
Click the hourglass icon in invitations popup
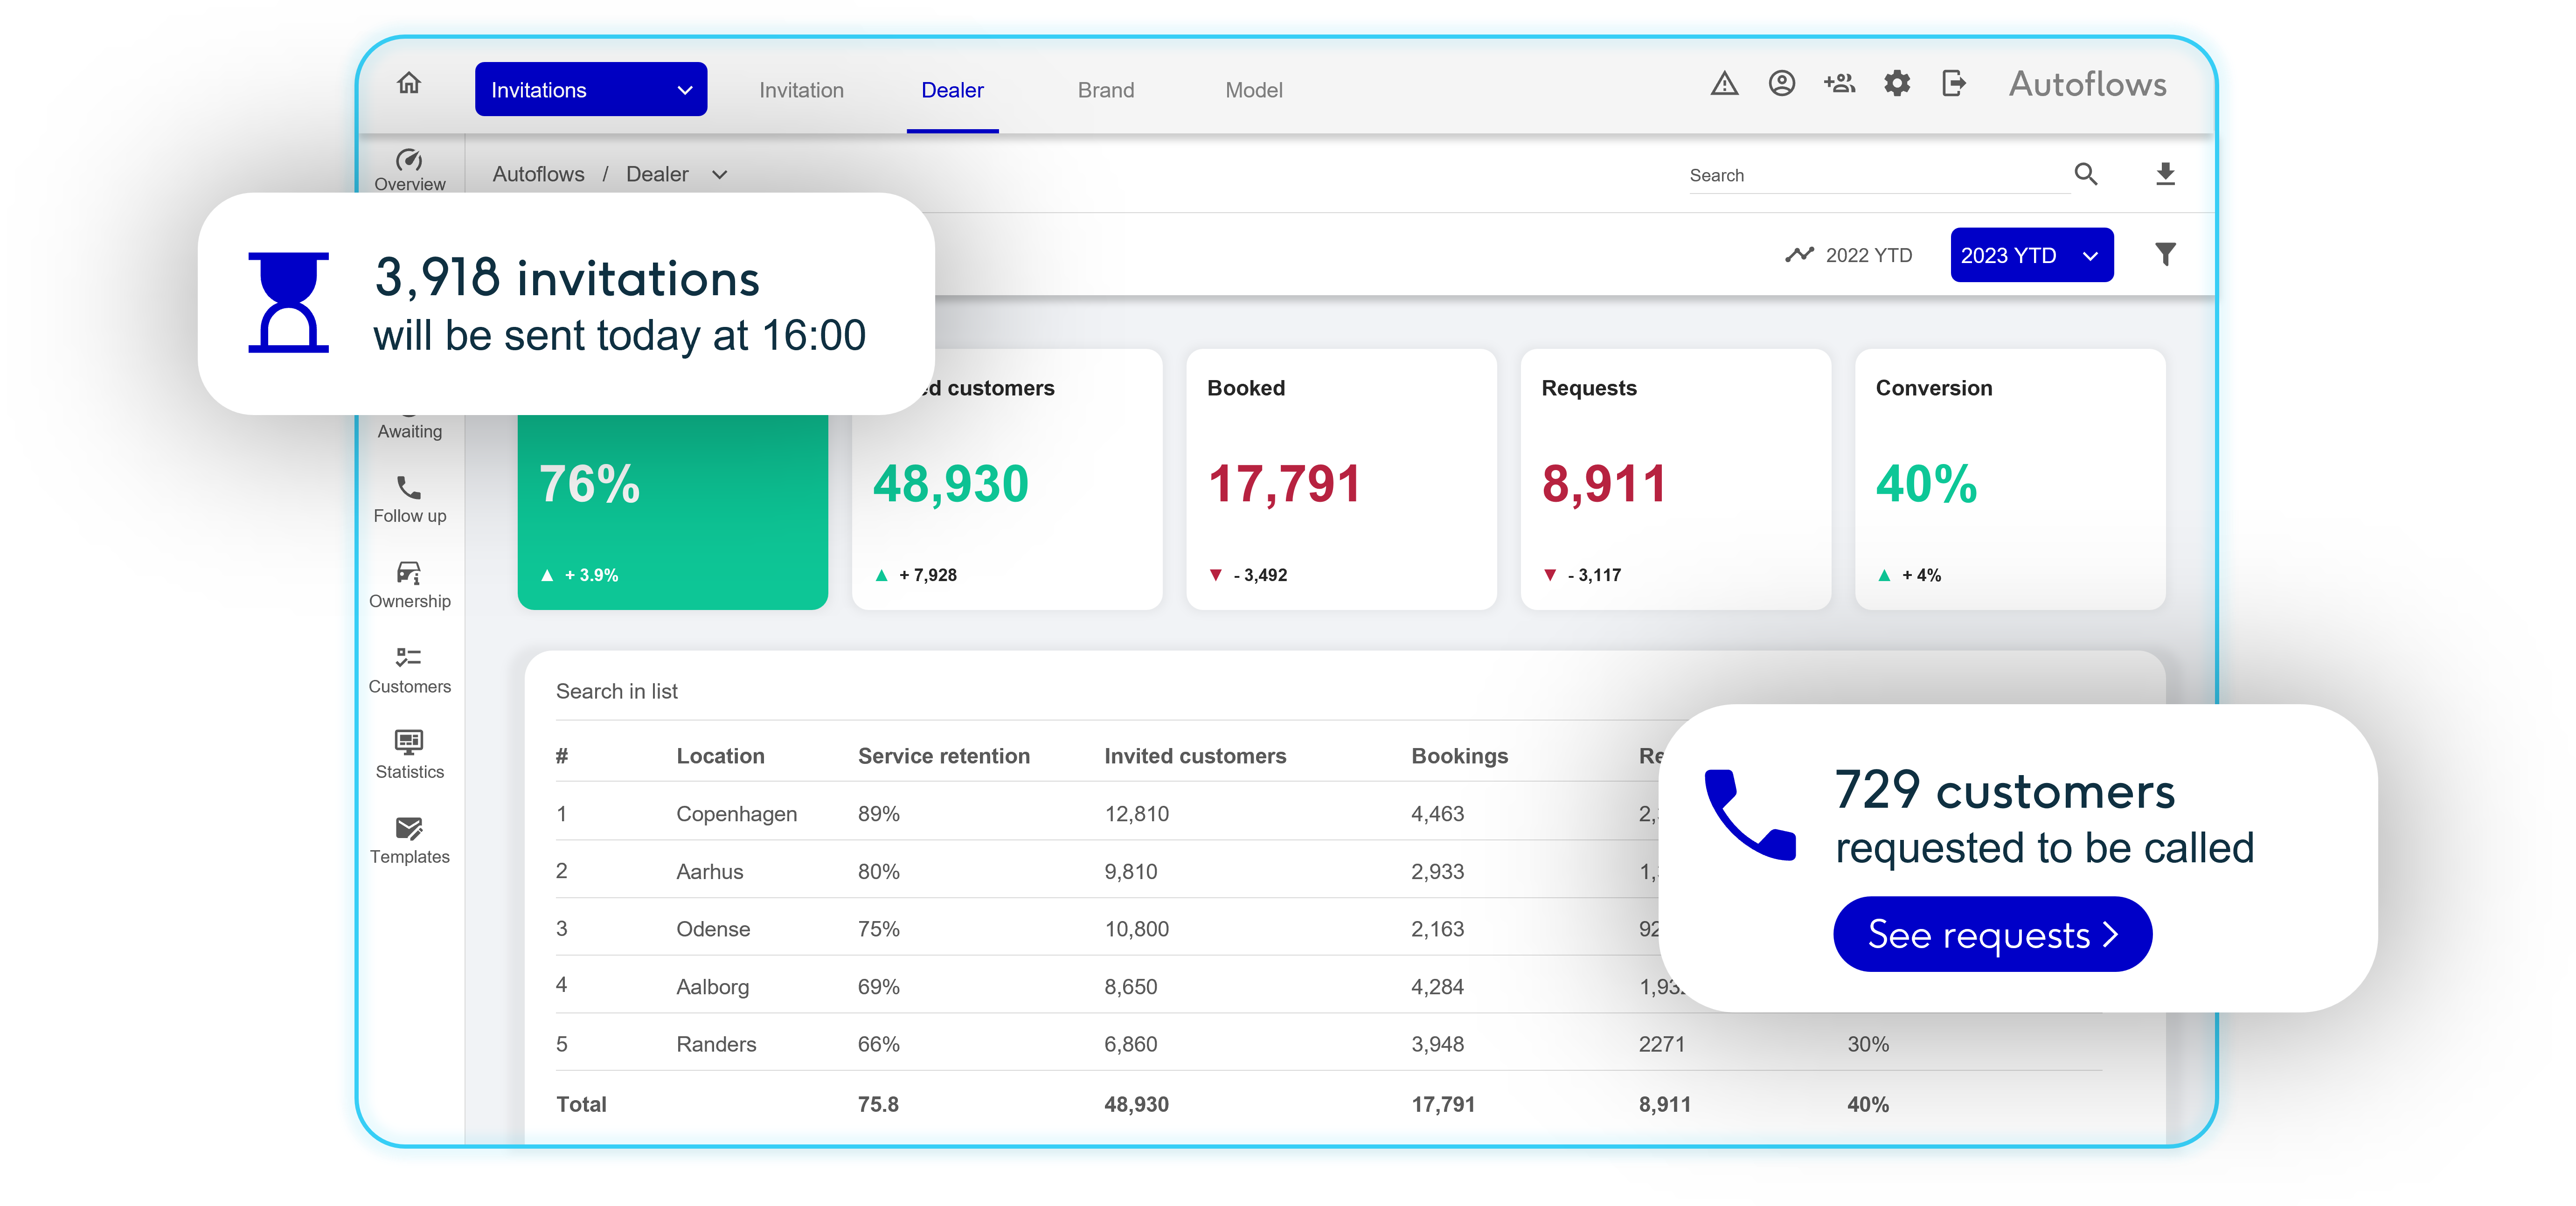point(288,302)
